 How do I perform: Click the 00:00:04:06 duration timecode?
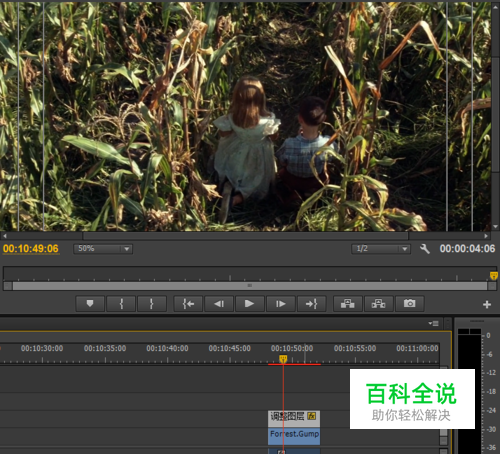467,249
